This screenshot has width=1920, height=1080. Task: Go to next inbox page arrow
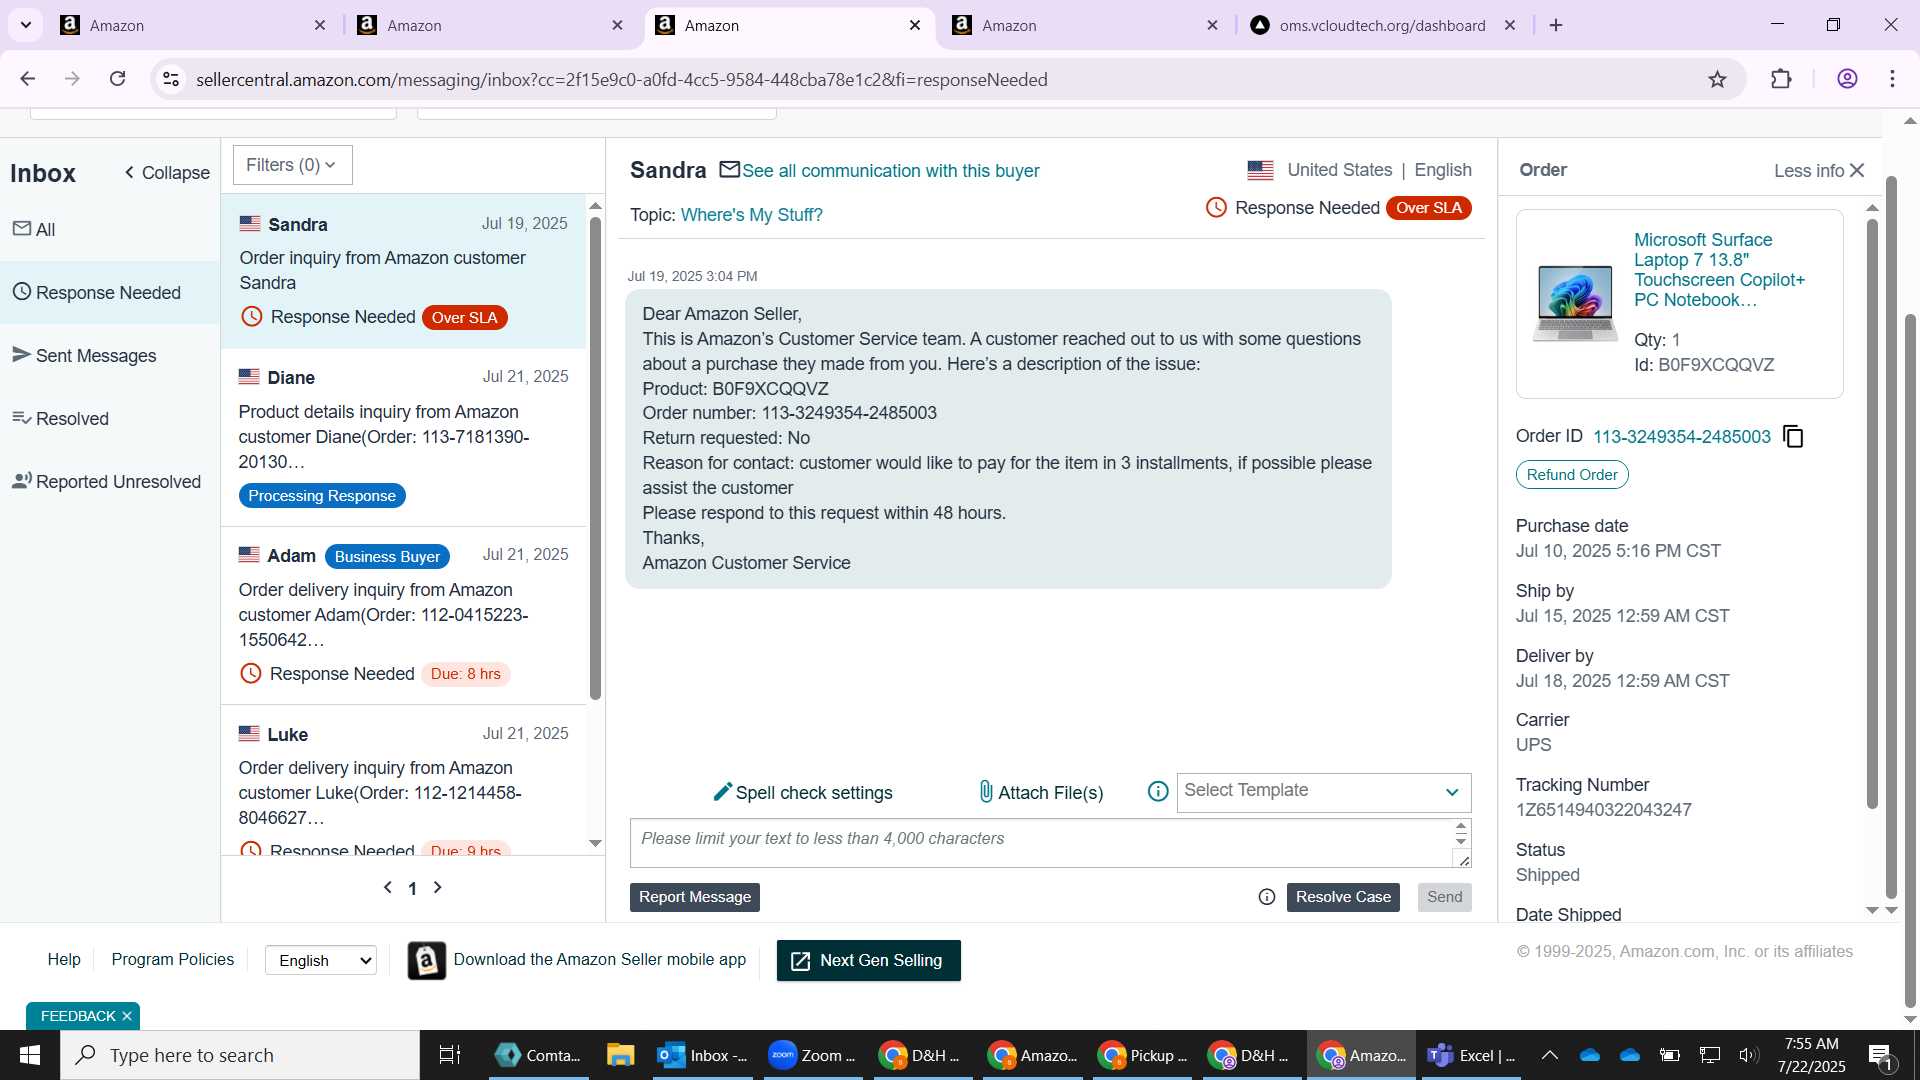pos(437,888)
